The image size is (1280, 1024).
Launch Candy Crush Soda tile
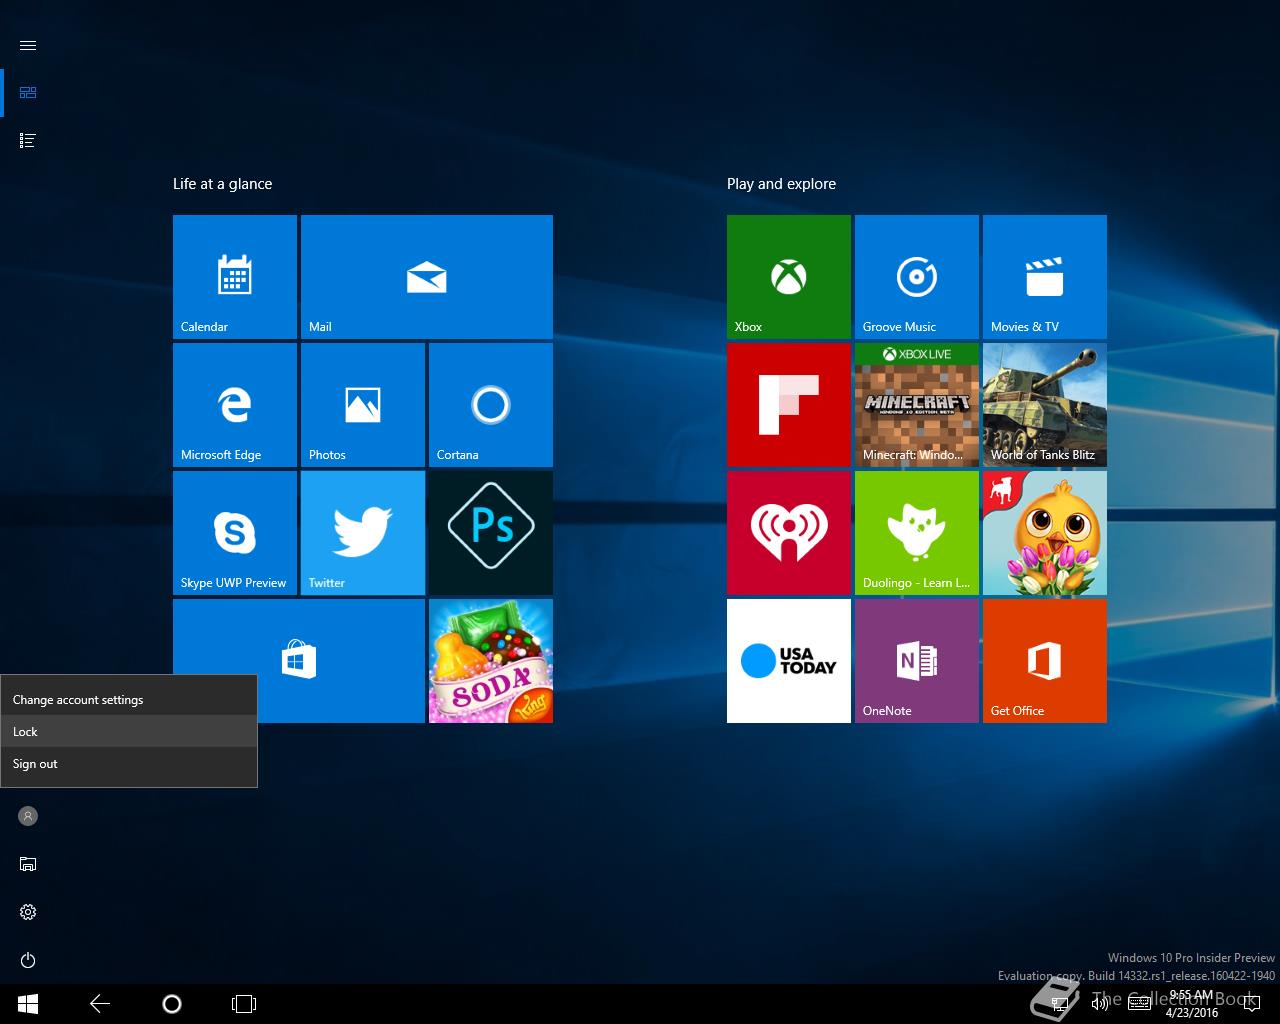[491, 661]
